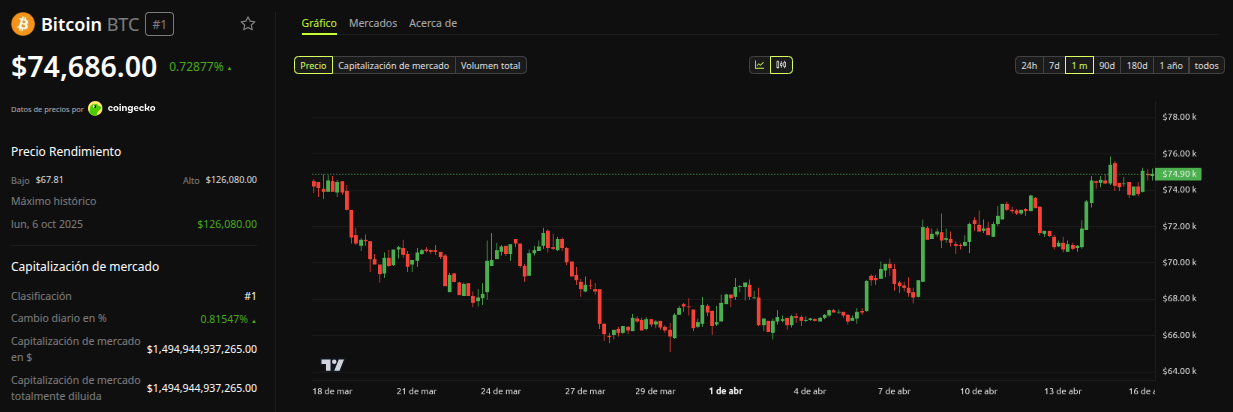The image size is (1233, 412).
Task: Open the Acerca de tab
Action: tap(433, 22)
